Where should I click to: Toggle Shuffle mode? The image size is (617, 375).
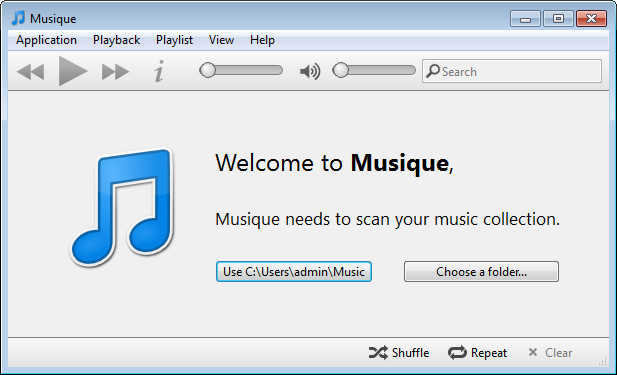click(x=399, y=353)
